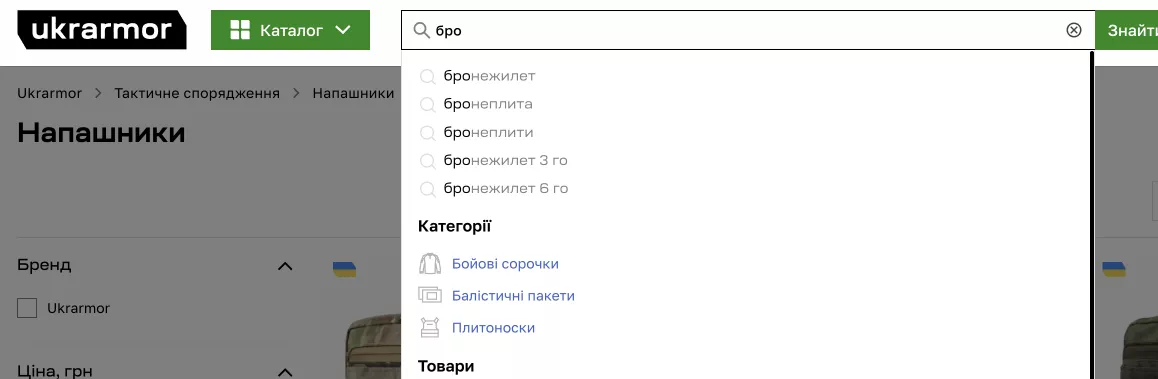Collapse the Бренд filter section
Viewport: 1158px width, 379px height.
285,266
